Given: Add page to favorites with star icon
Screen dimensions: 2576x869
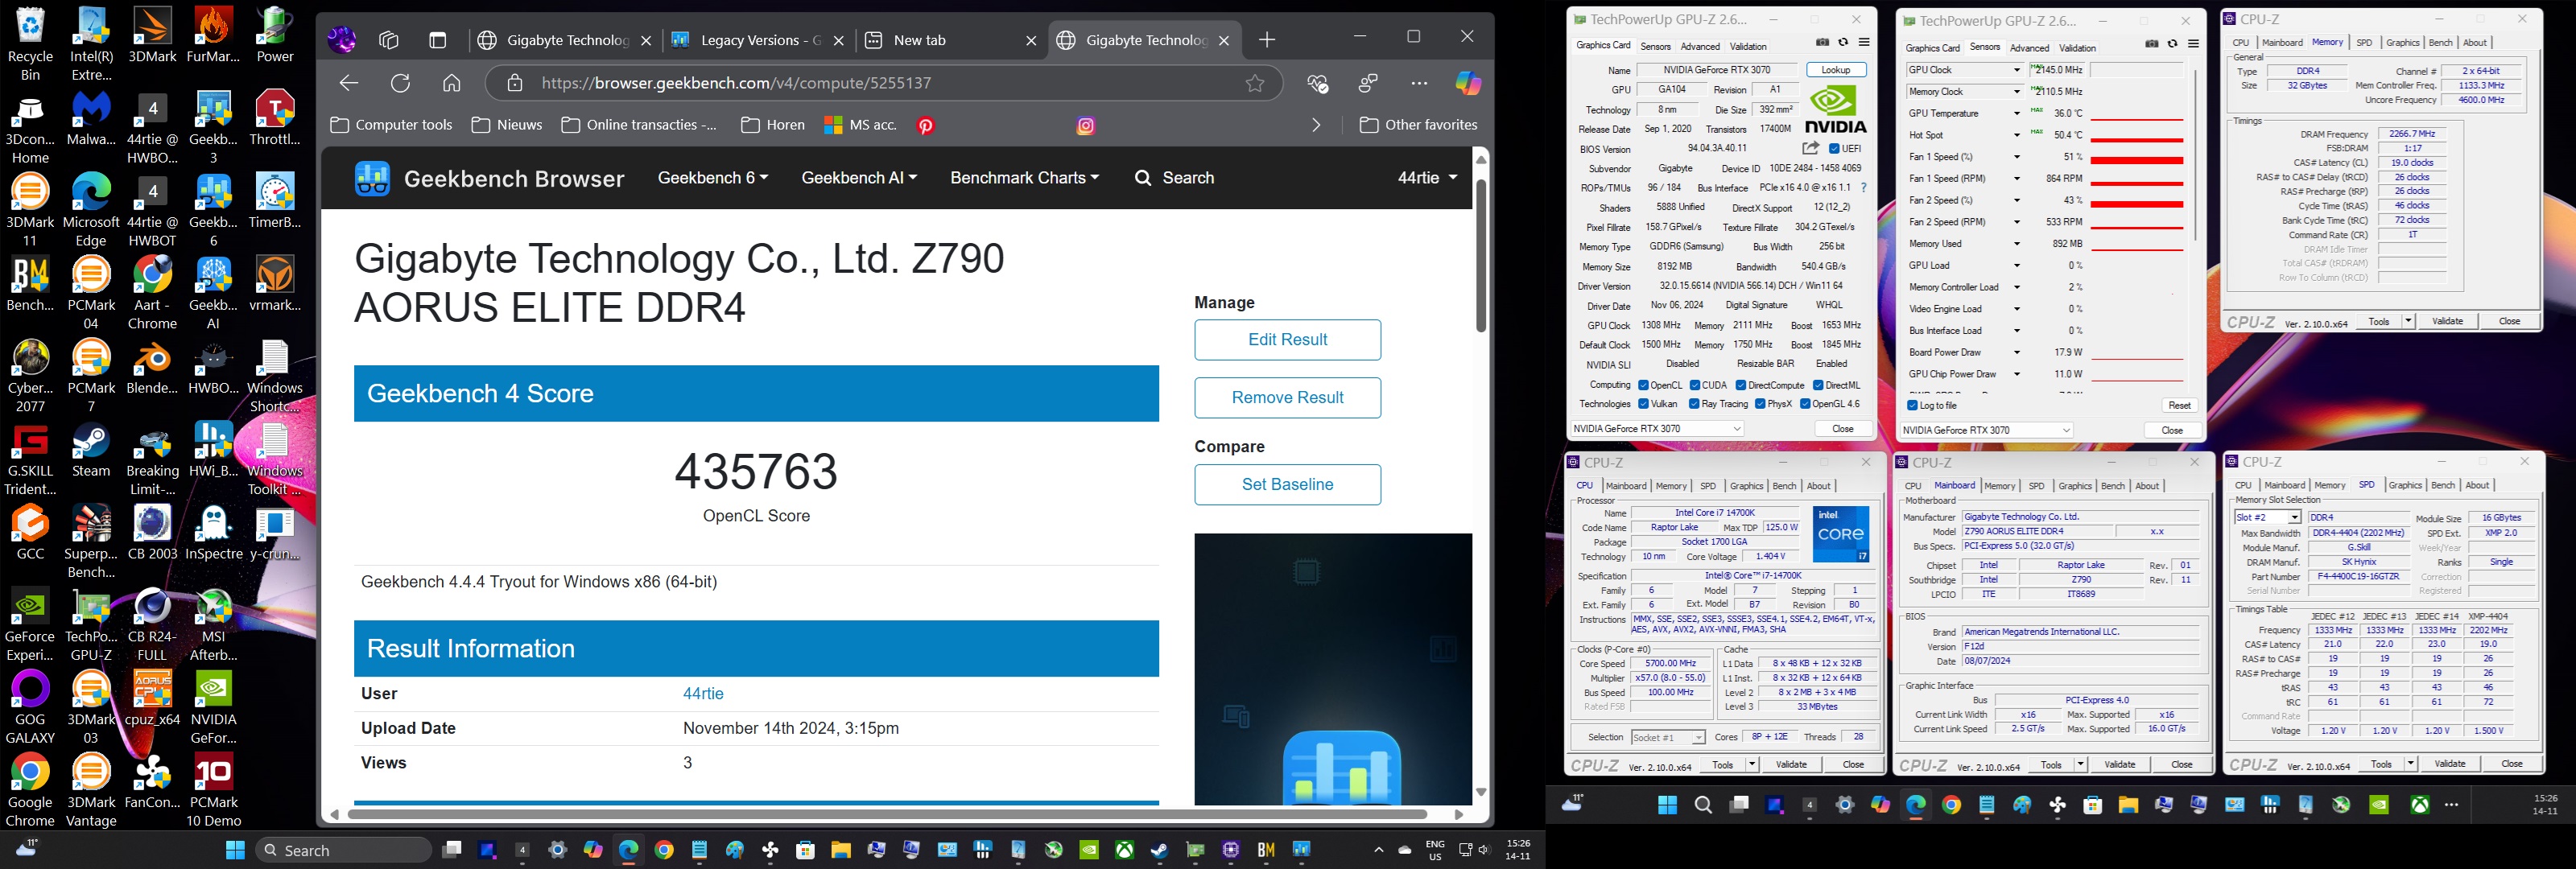Looking at the screenshot, I should [x=1255, y=83].
